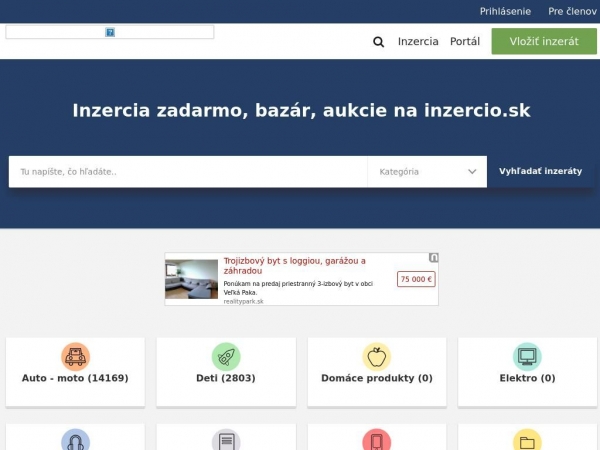Click the 75 000 € price button

pos(416,279)
